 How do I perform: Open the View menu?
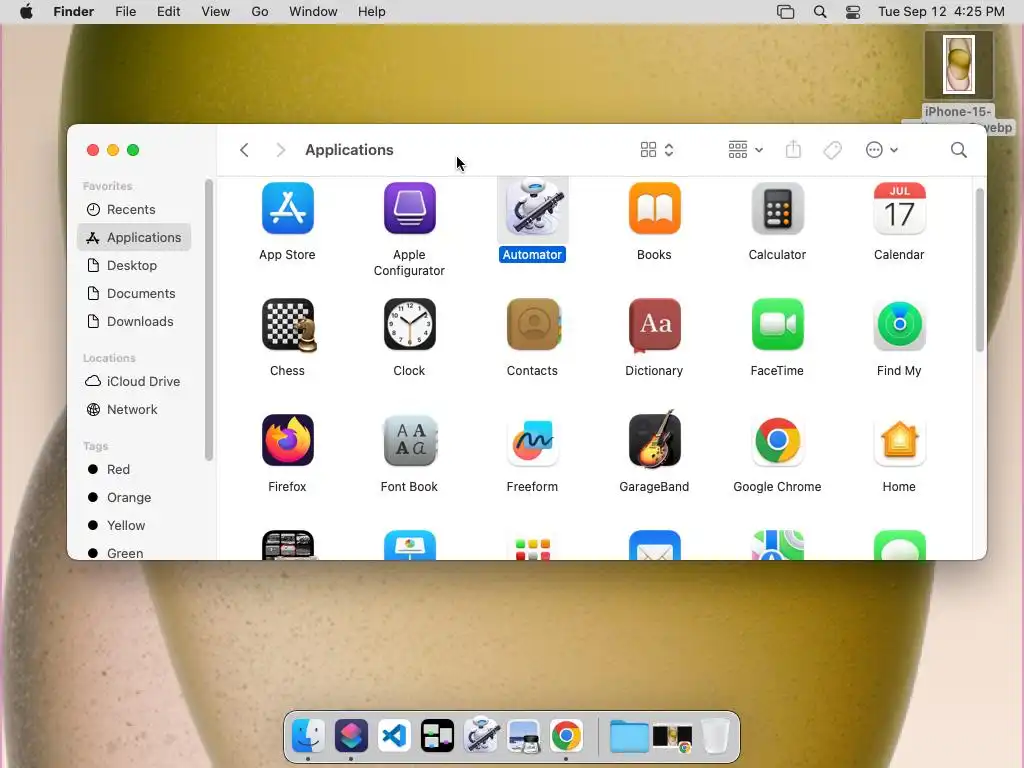[216, 12]
